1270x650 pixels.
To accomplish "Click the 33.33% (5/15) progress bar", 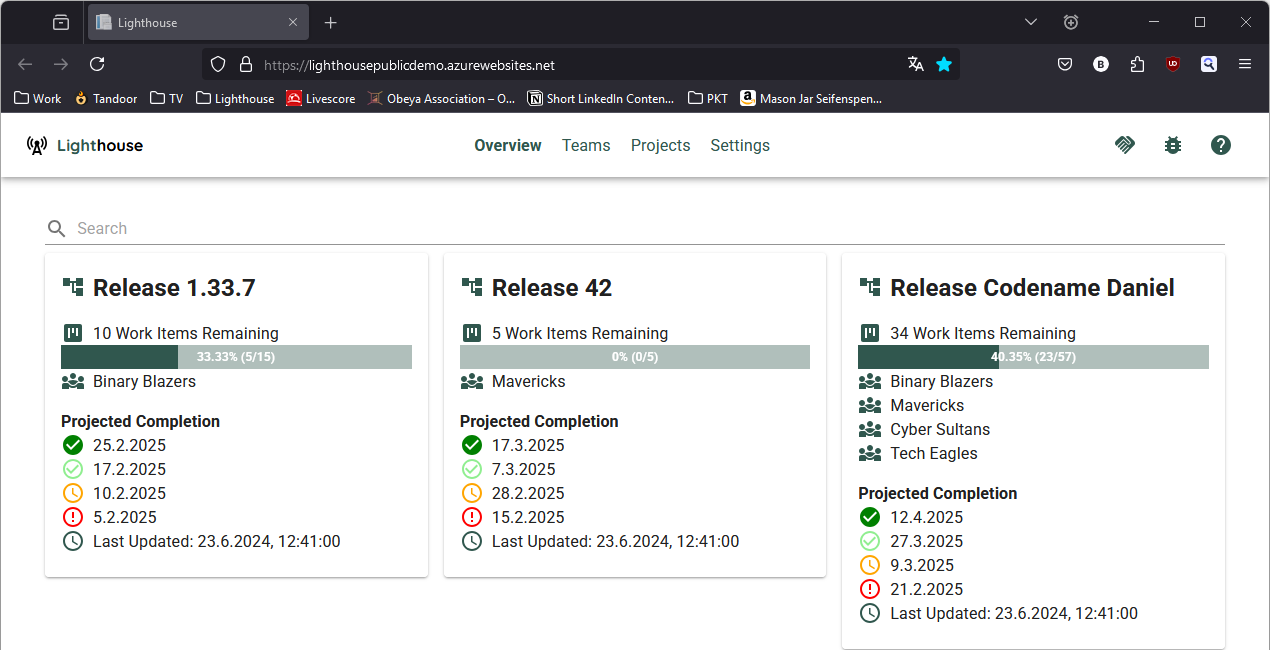I will tap(236, 357).
